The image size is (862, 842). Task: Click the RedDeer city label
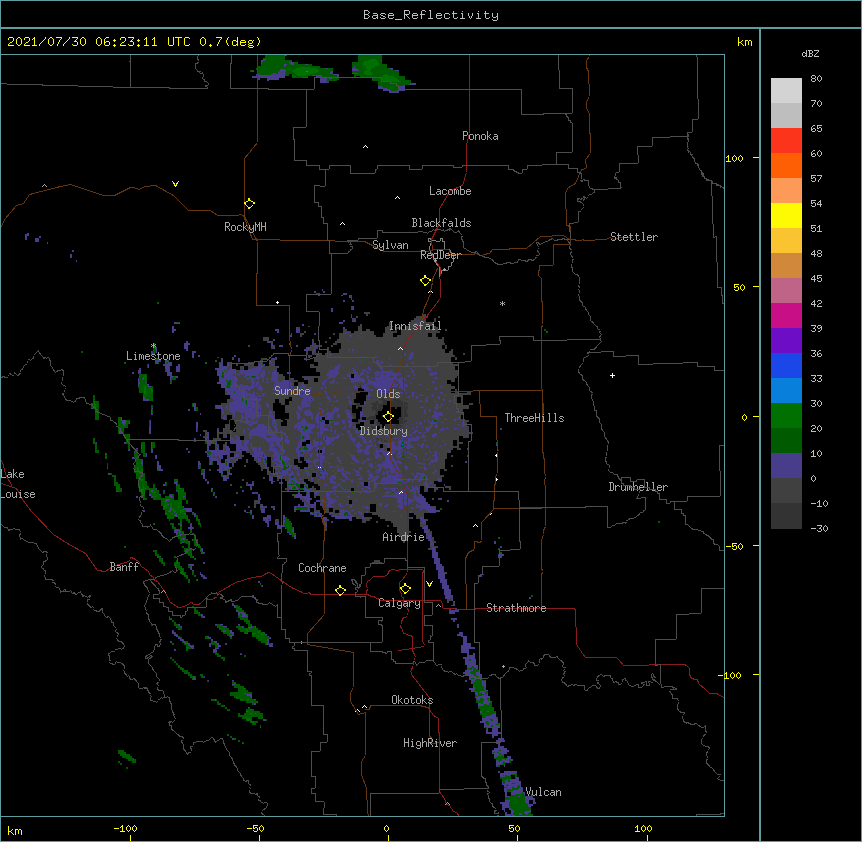click(440, 255)
